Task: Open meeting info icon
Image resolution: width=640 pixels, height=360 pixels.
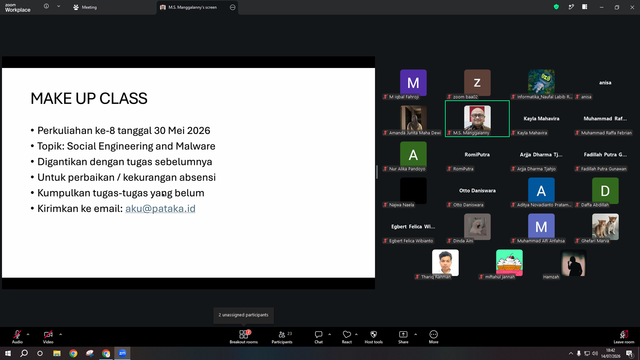Action: click(46, 7)
